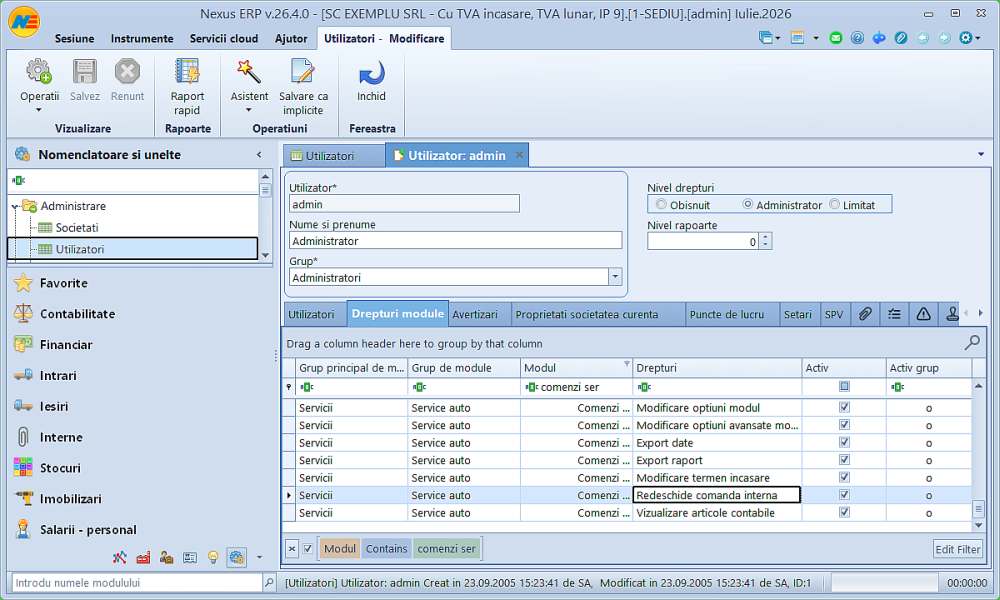This screenshot has height=600, width=1000.
Task: Toggle Activ for Redeschide comanda interna
Action: (x=844, y=494)
